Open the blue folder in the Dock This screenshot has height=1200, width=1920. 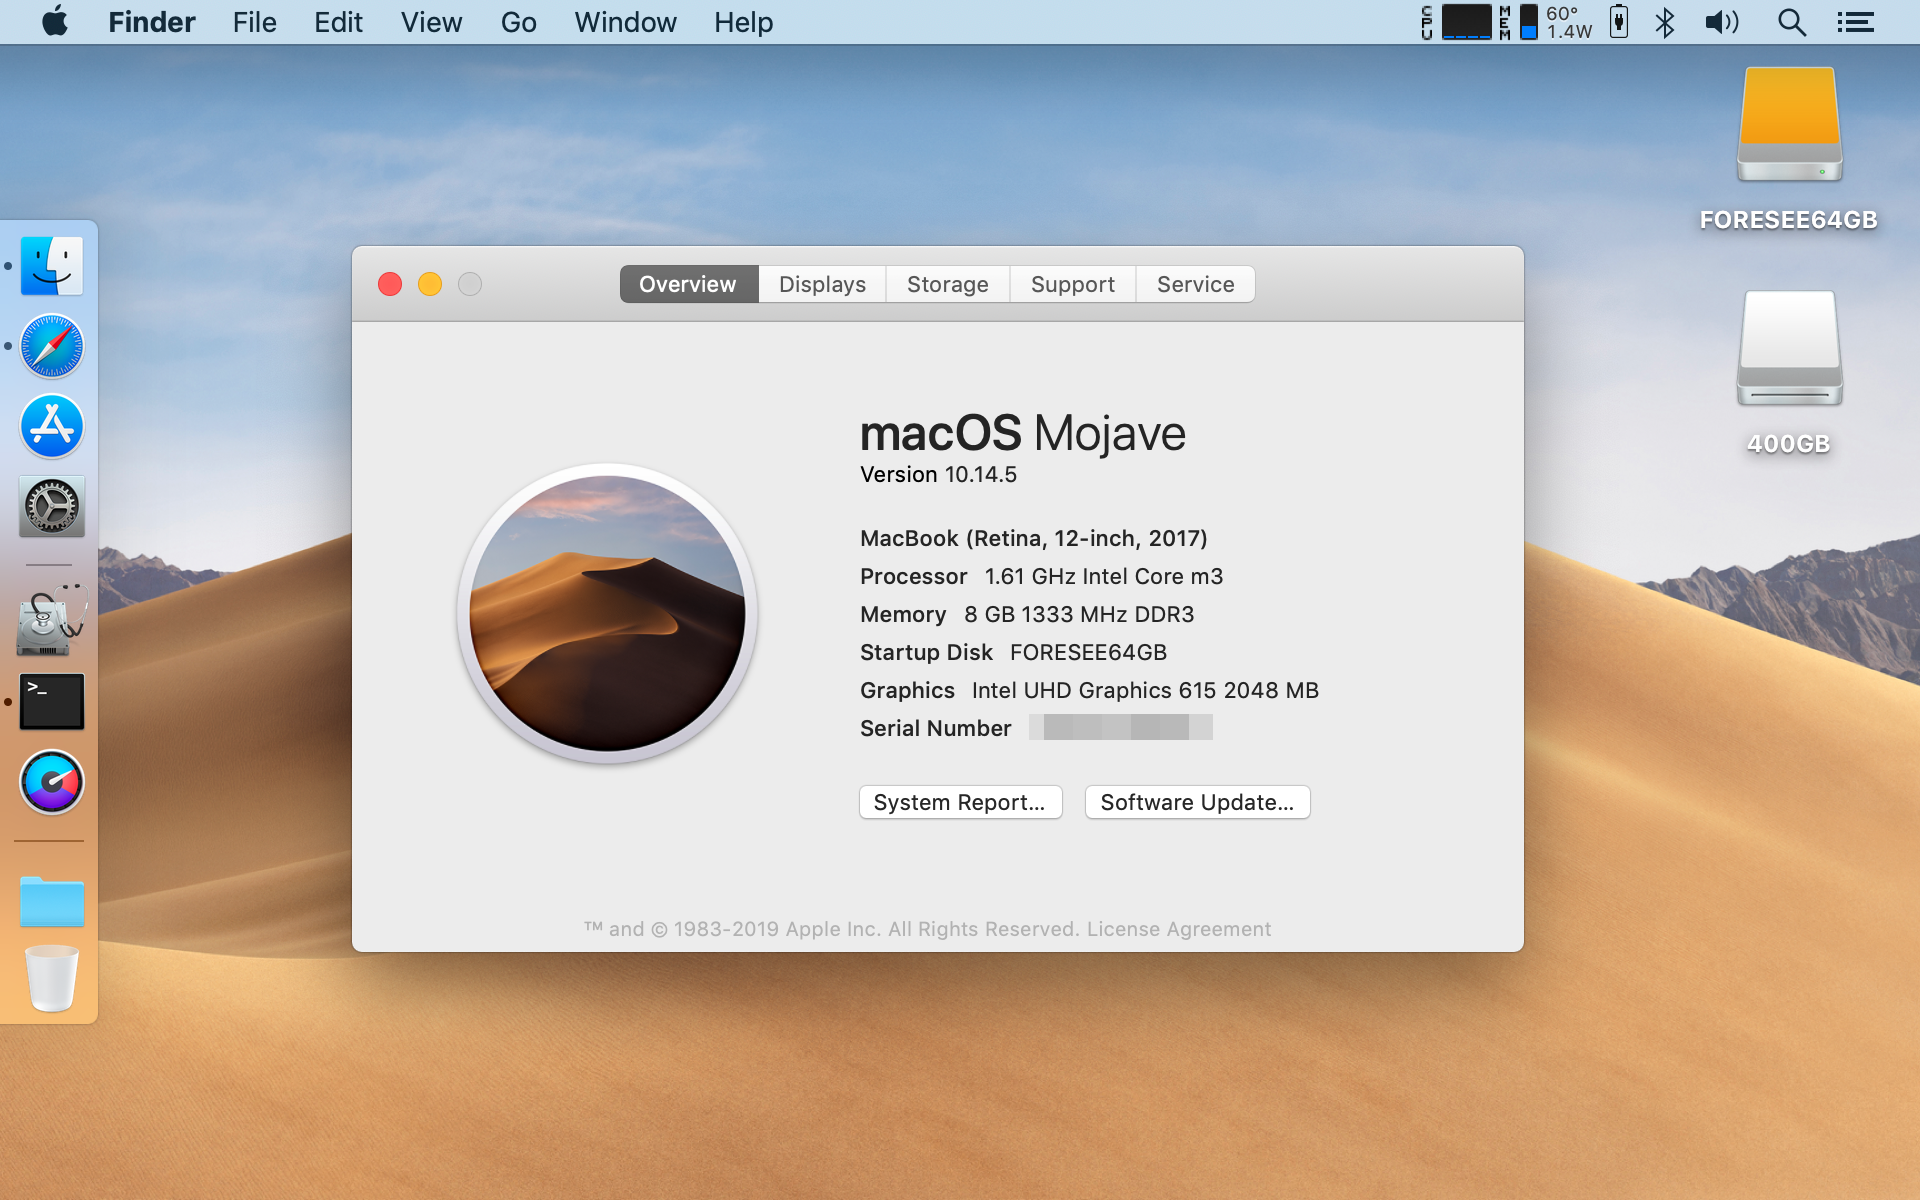tap(52, 902)
